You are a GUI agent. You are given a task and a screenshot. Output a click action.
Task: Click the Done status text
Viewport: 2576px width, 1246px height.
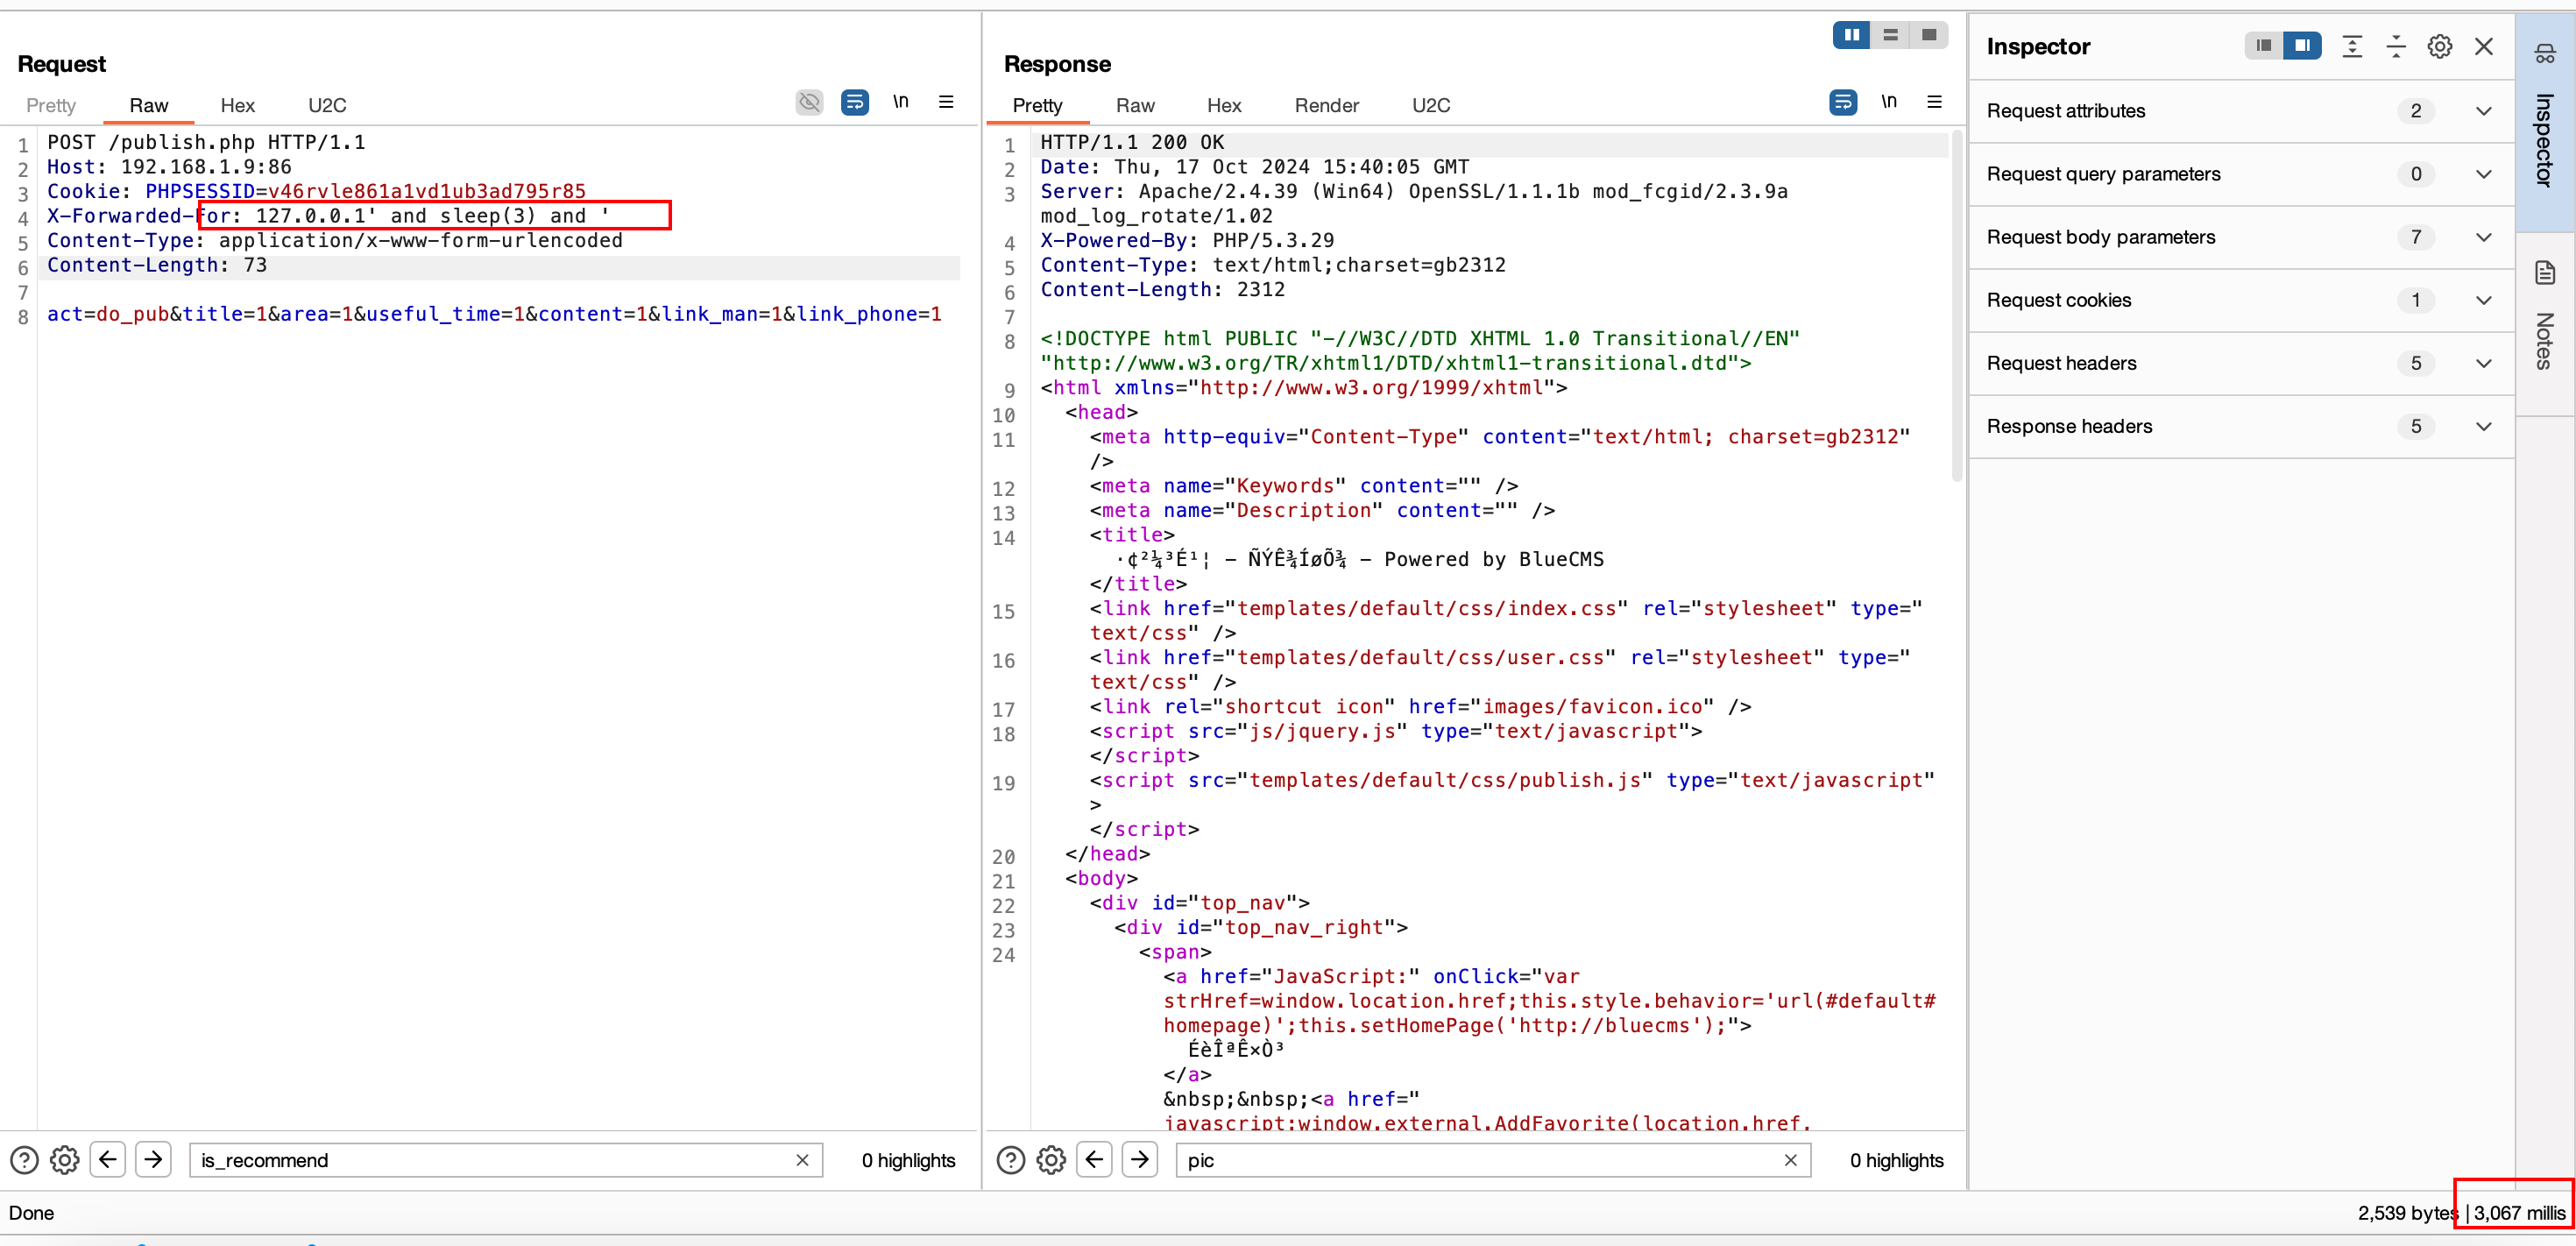[x=31, y=1213]
